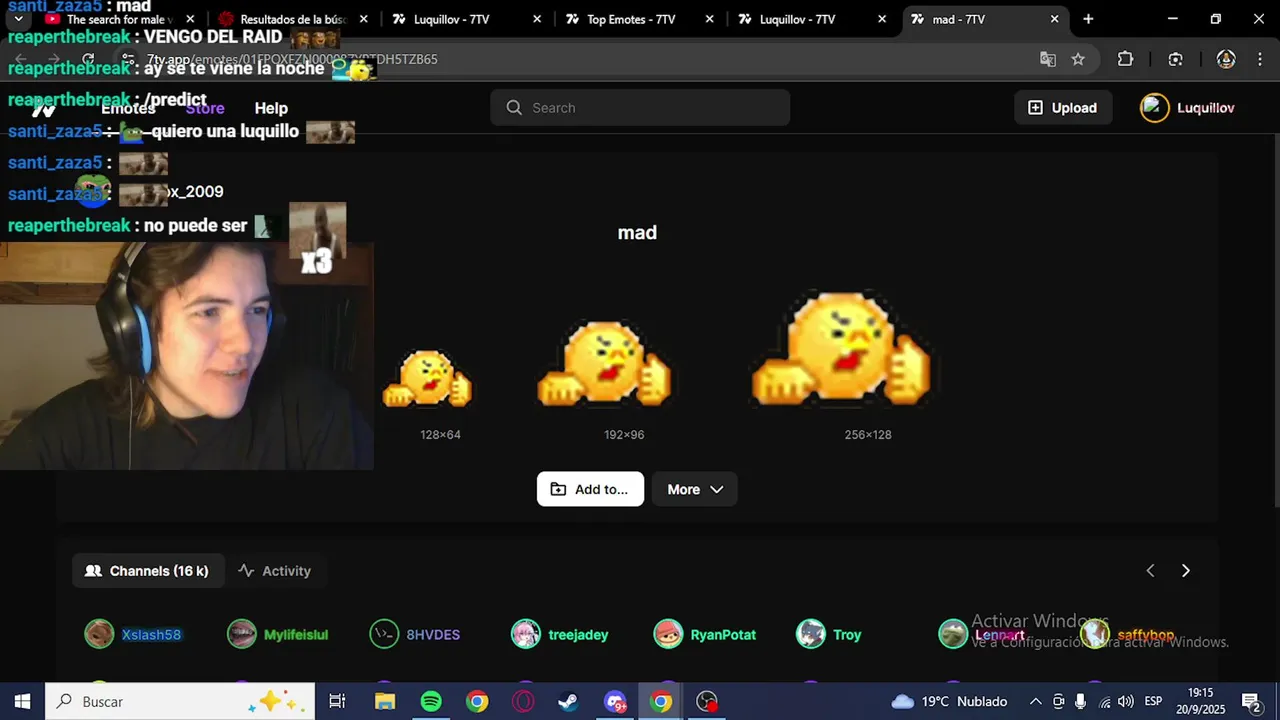
Task: Open the Store nav link
Action: (205, 108)
